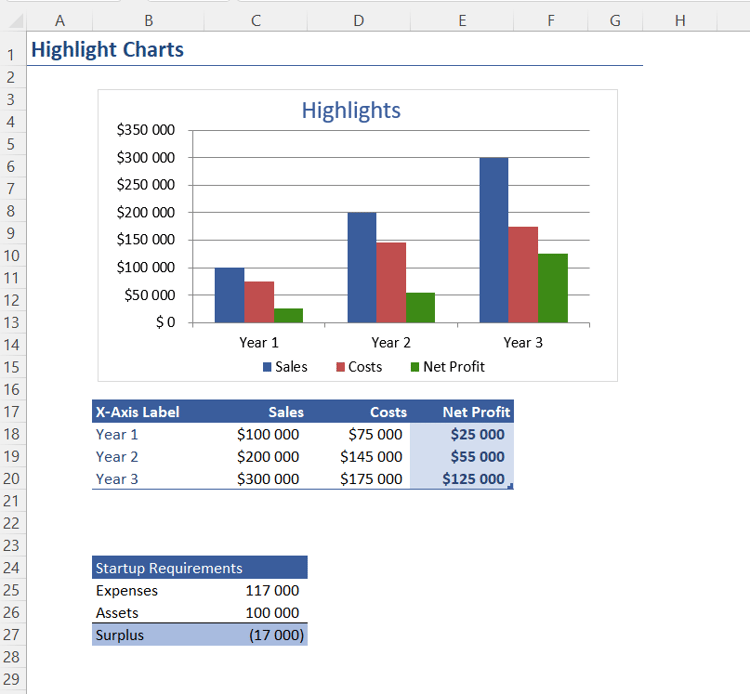Select the Year 3 blue Sales bar
The image size is (750, 694).
pyautogui.click(x=494, y=240)
